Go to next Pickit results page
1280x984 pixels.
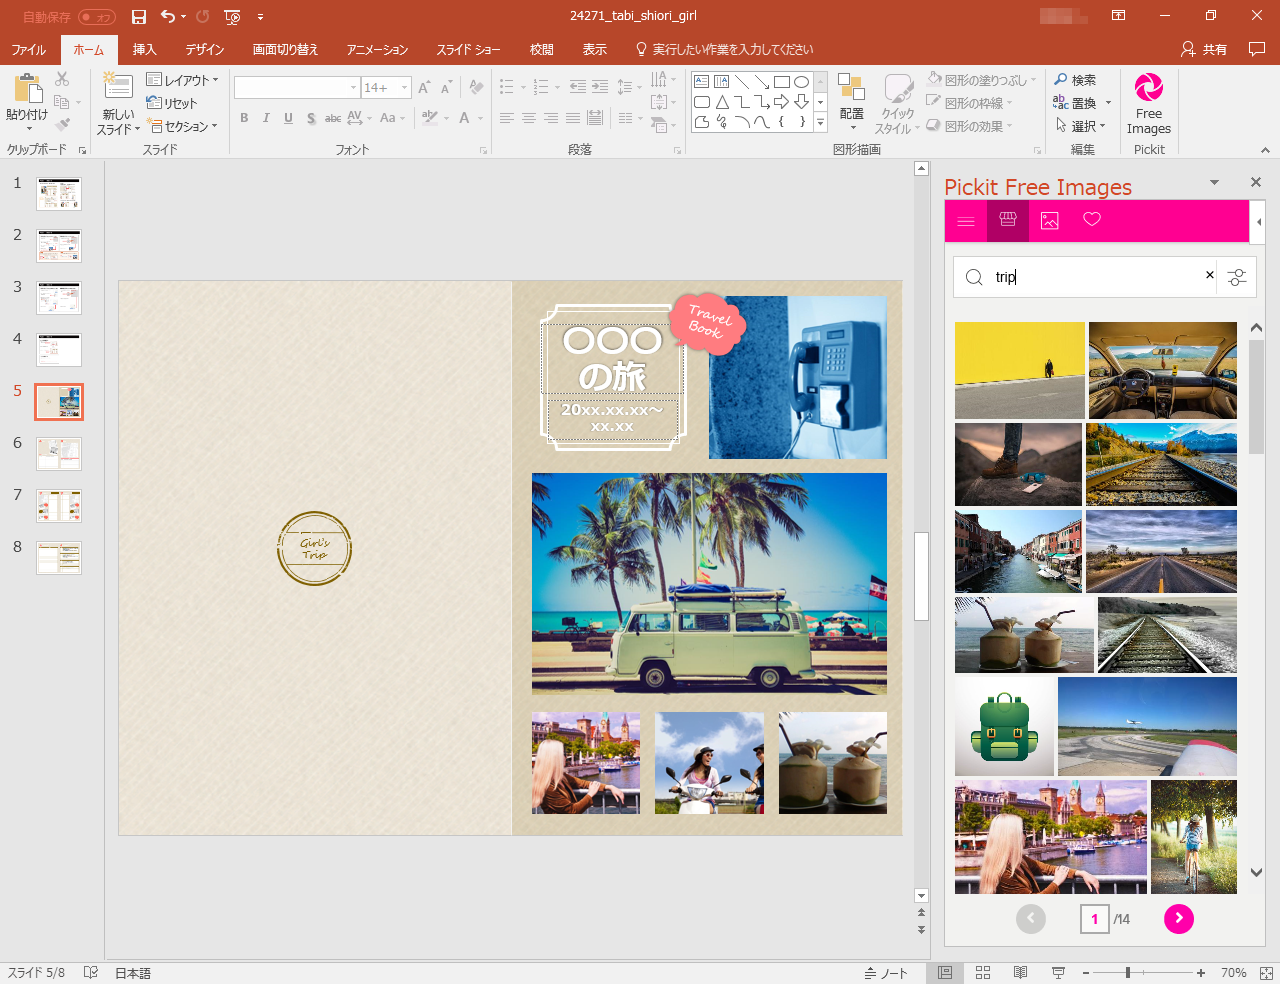pyautogui.click(x=1178, y=918)
